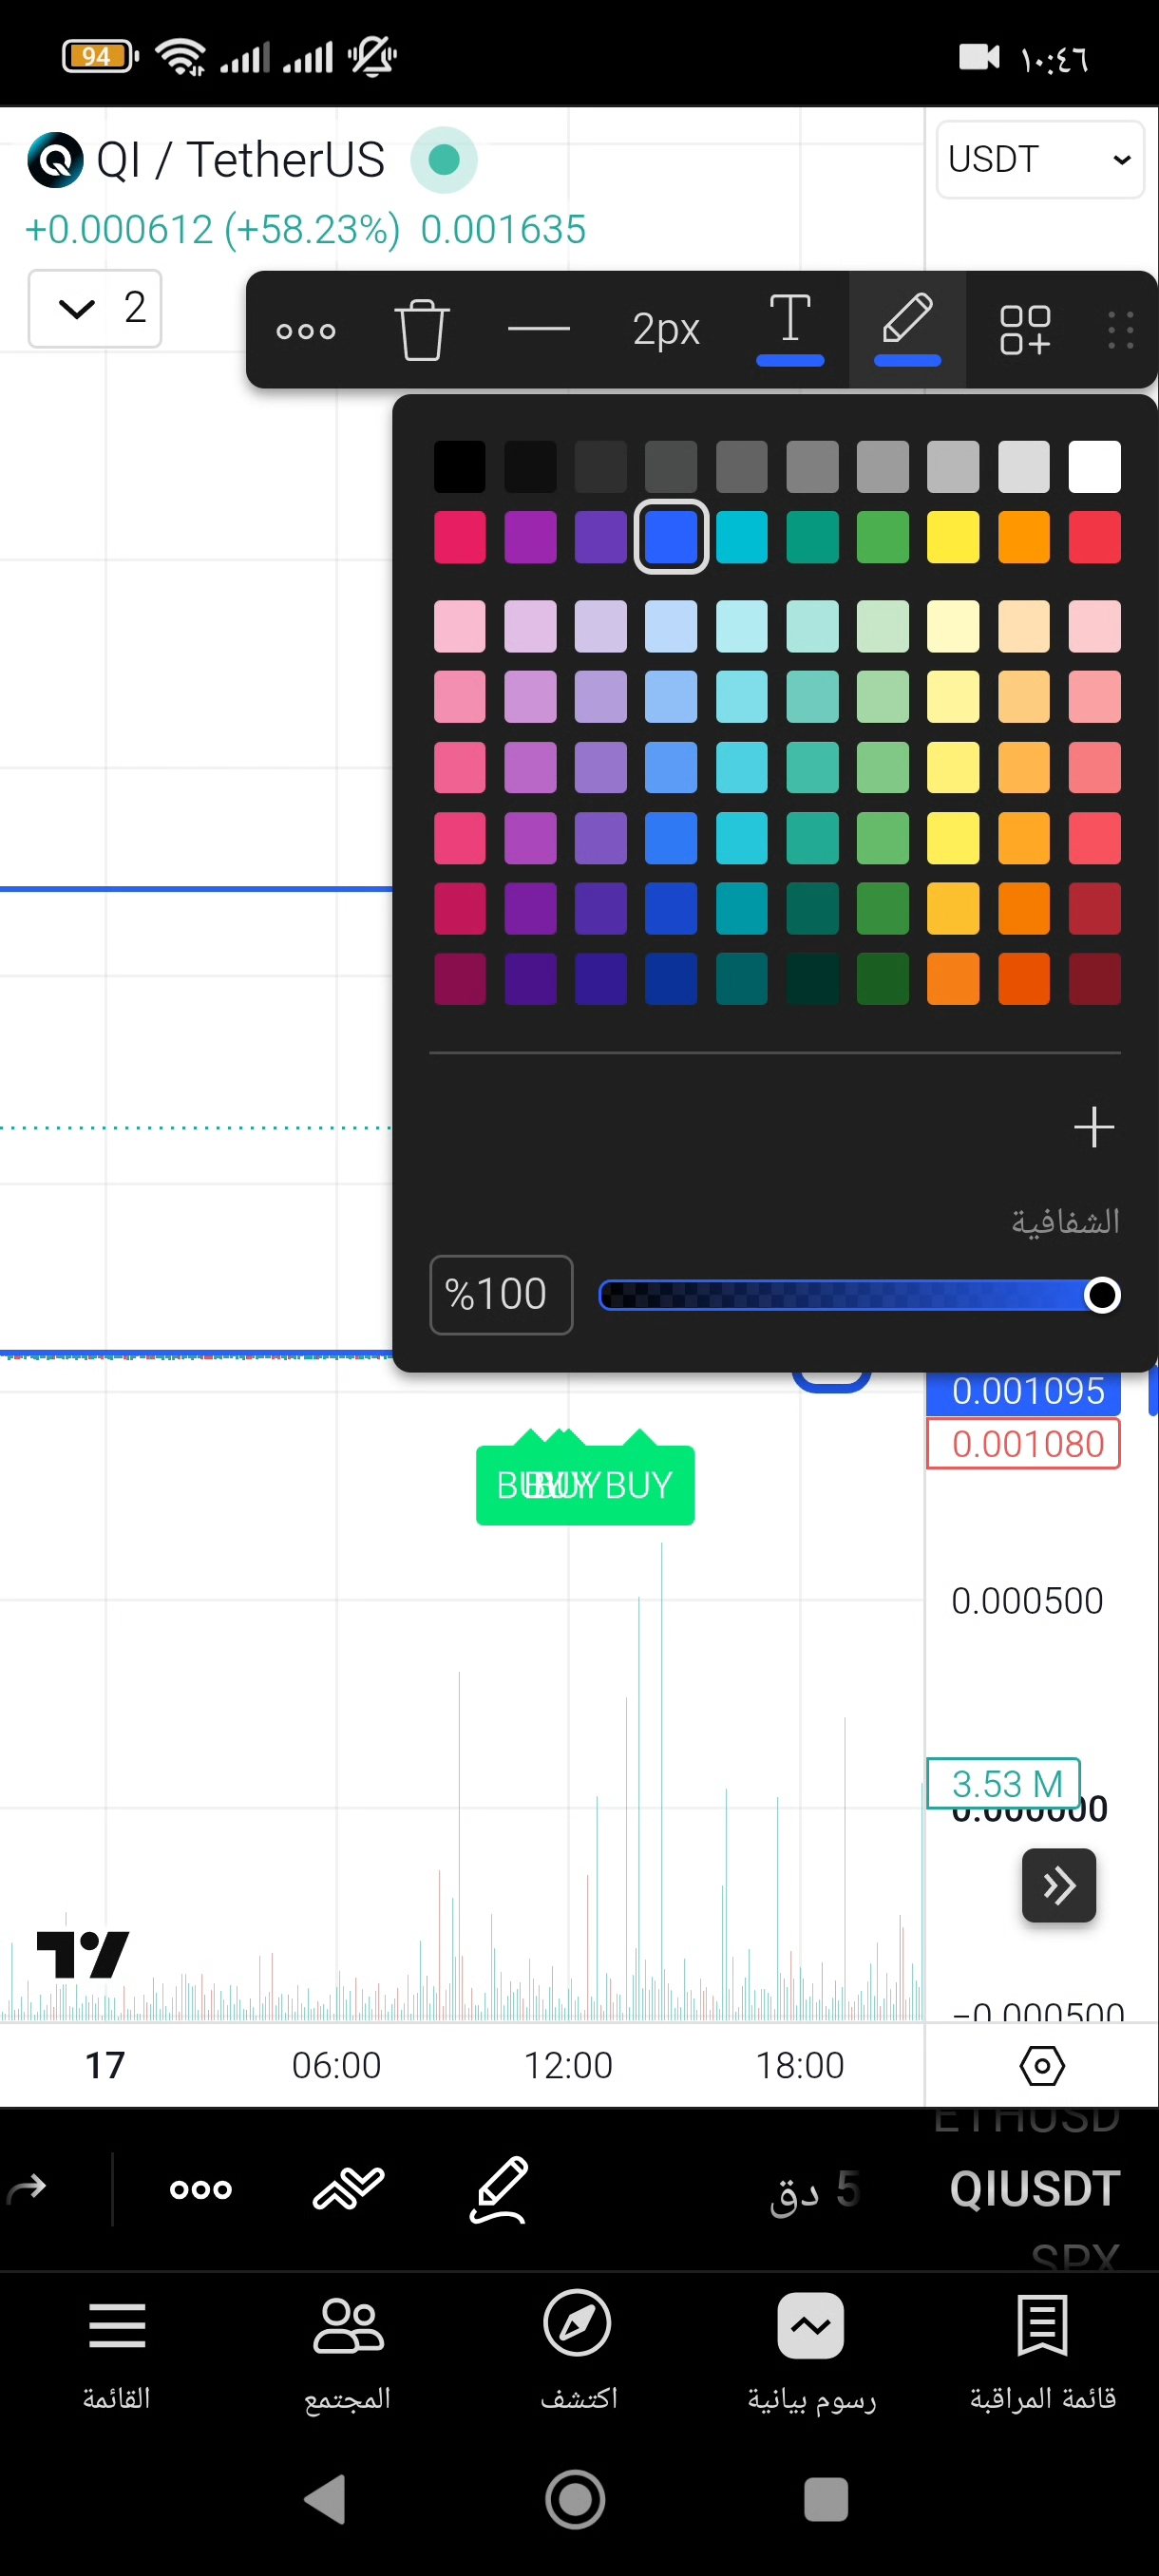
Task: Choose the selected blue swatch
Action: click(671, 537)
